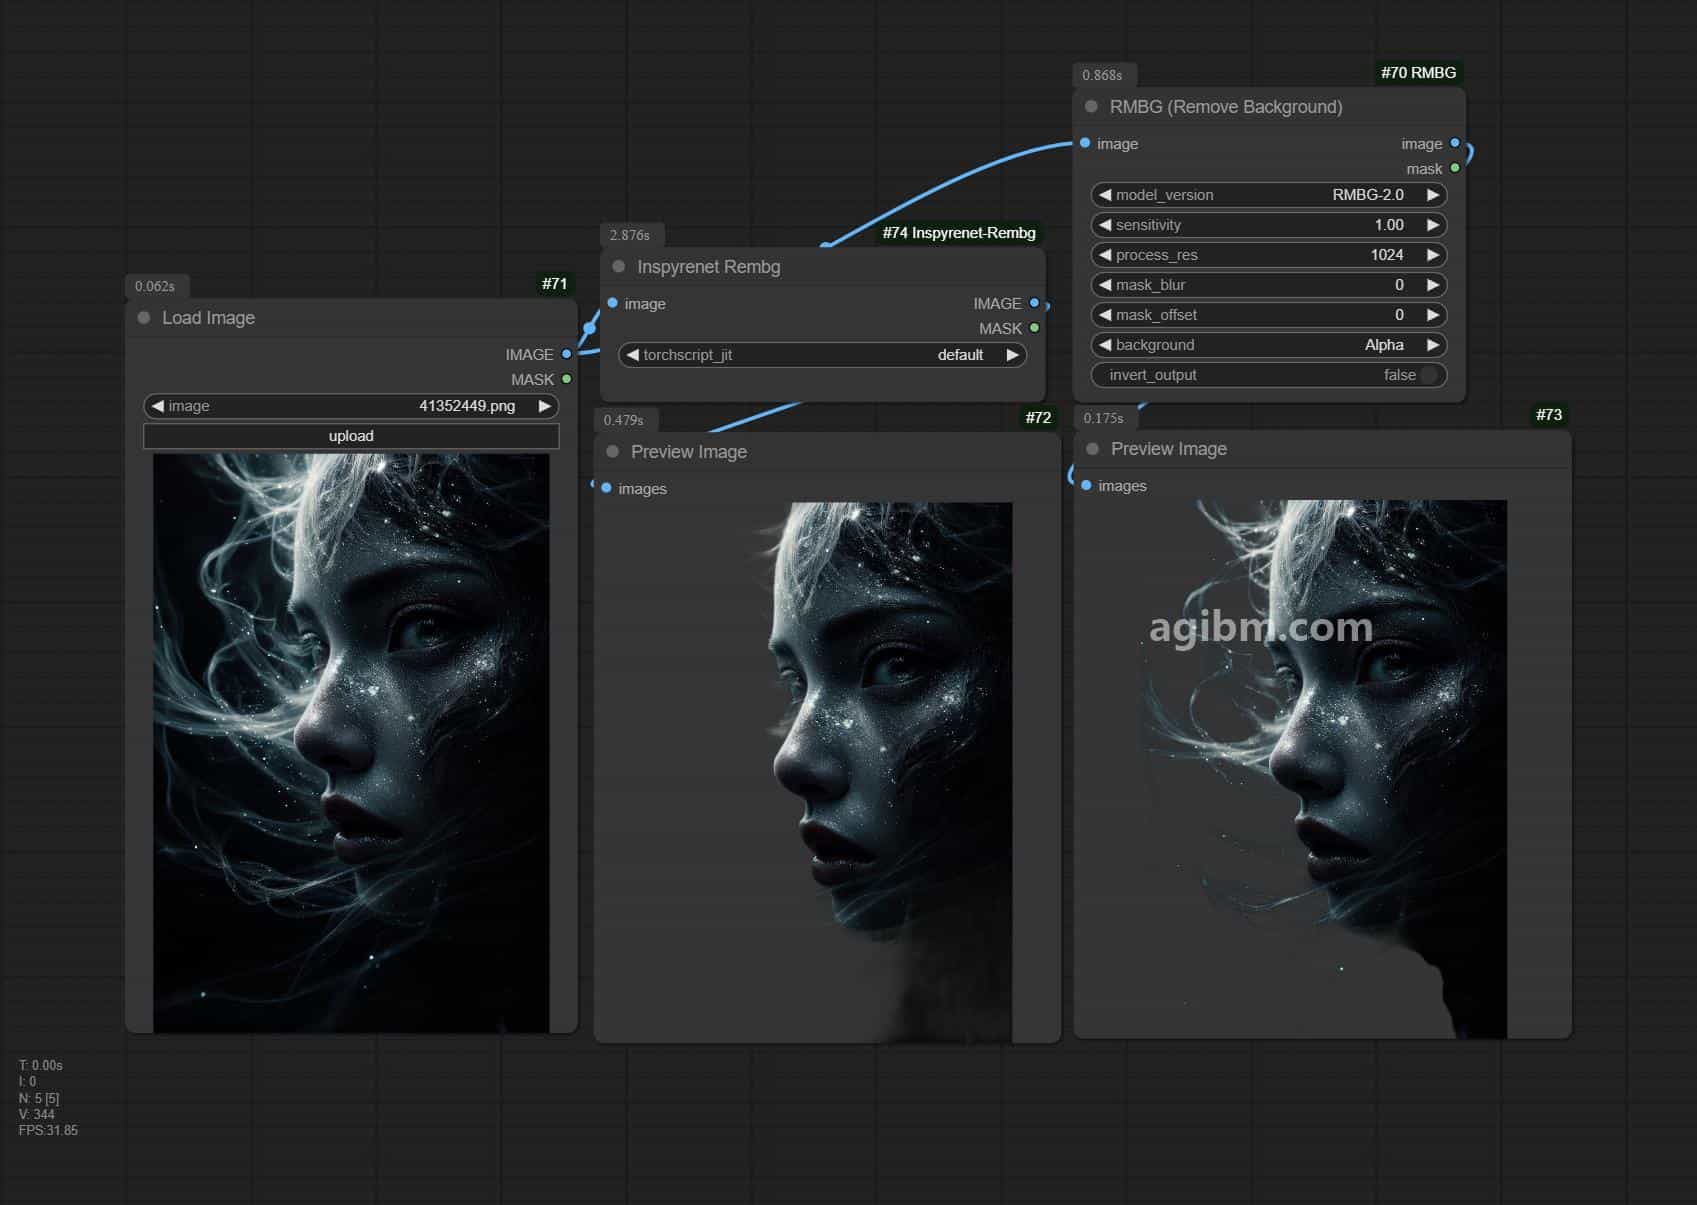Decrease process_res with left arrow
Viewport: 1697px width, 1205px height.
1105,255
